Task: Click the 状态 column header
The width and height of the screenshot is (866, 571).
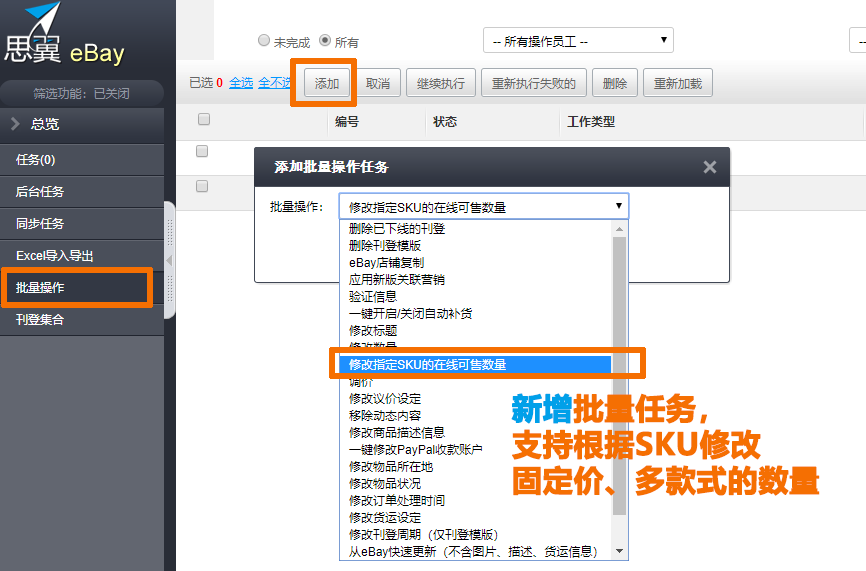Action: coord(445,121)
